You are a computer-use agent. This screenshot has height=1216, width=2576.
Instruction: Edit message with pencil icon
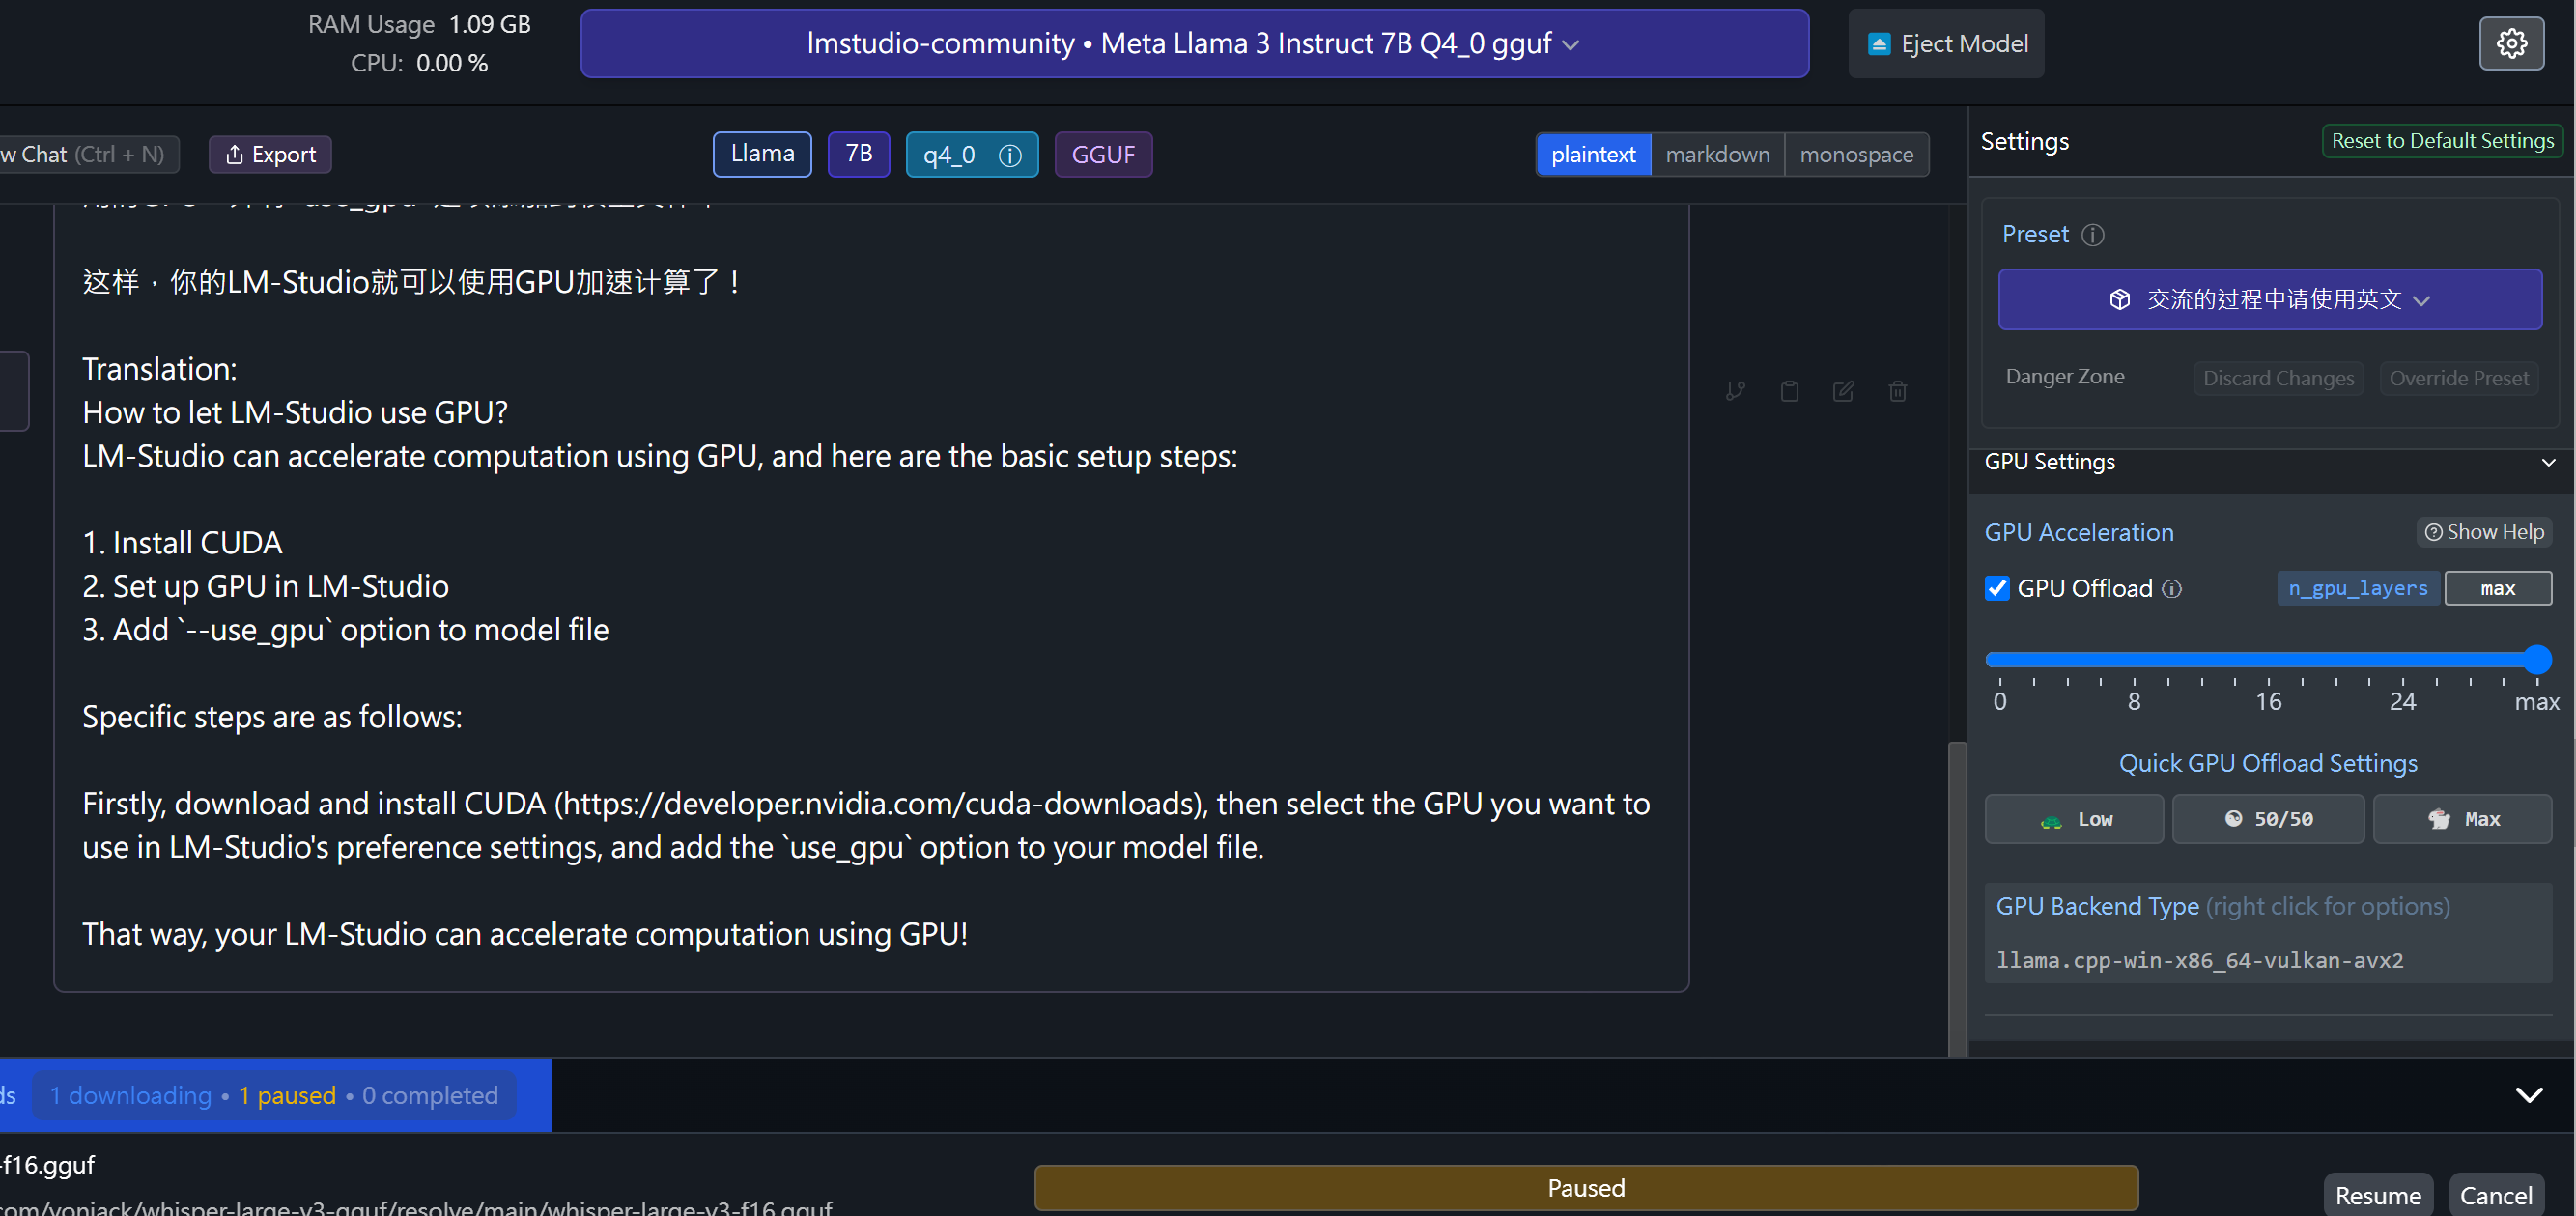1843,391
